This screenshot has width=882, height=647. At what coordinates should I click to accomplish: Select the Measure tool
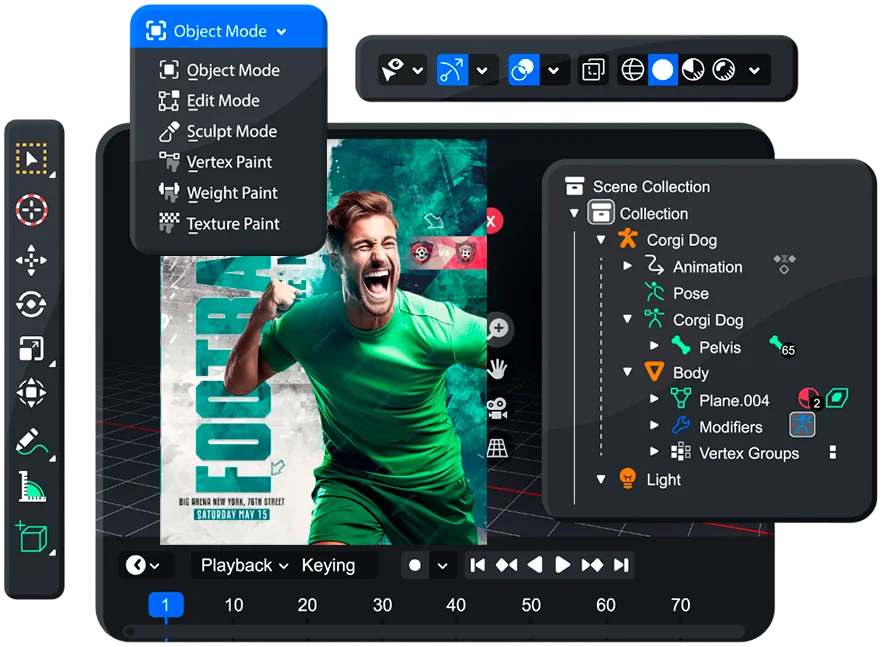[32, 487]
